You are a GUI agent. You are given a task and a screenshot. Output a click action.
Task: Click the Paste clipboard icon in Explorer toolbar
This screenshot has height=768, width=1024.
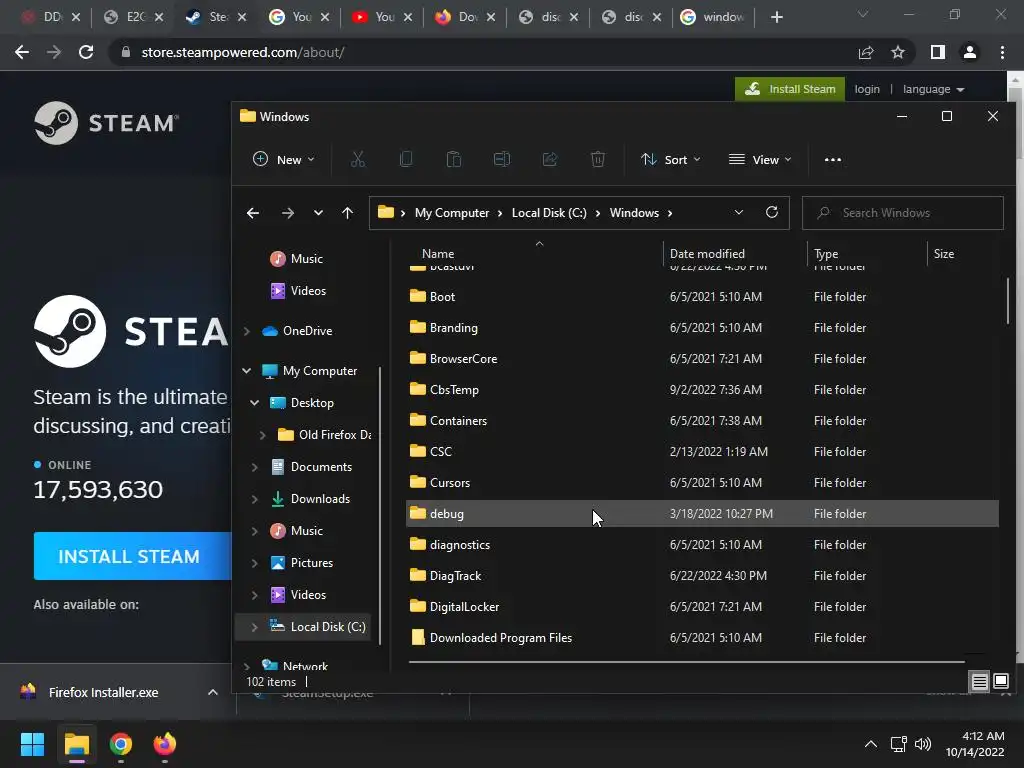(x=454, y=159)
